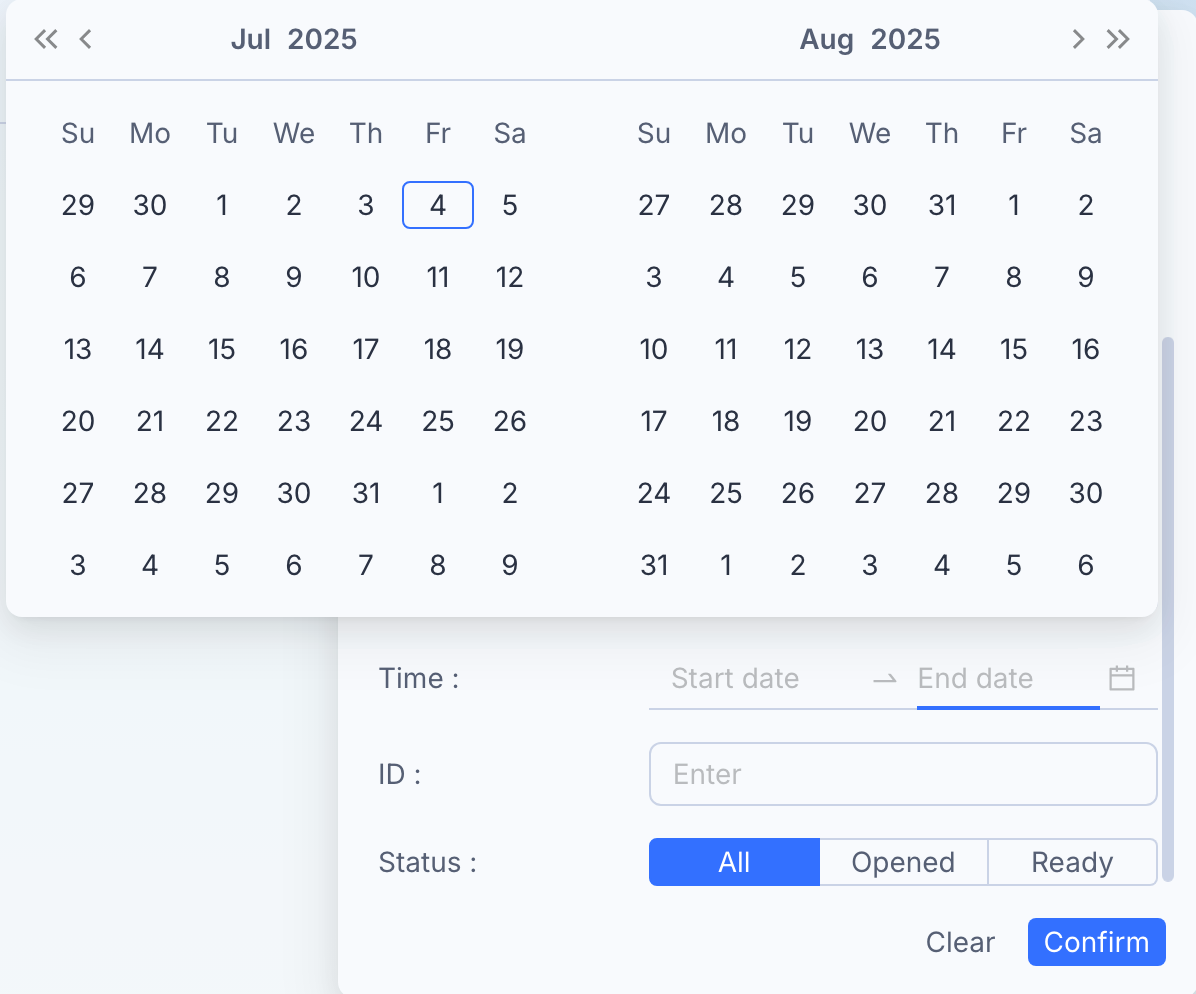Screen dimensions: 1196x994
Task: Click the vertical scrollbar of the filter panel
Action: [1168, 609]
